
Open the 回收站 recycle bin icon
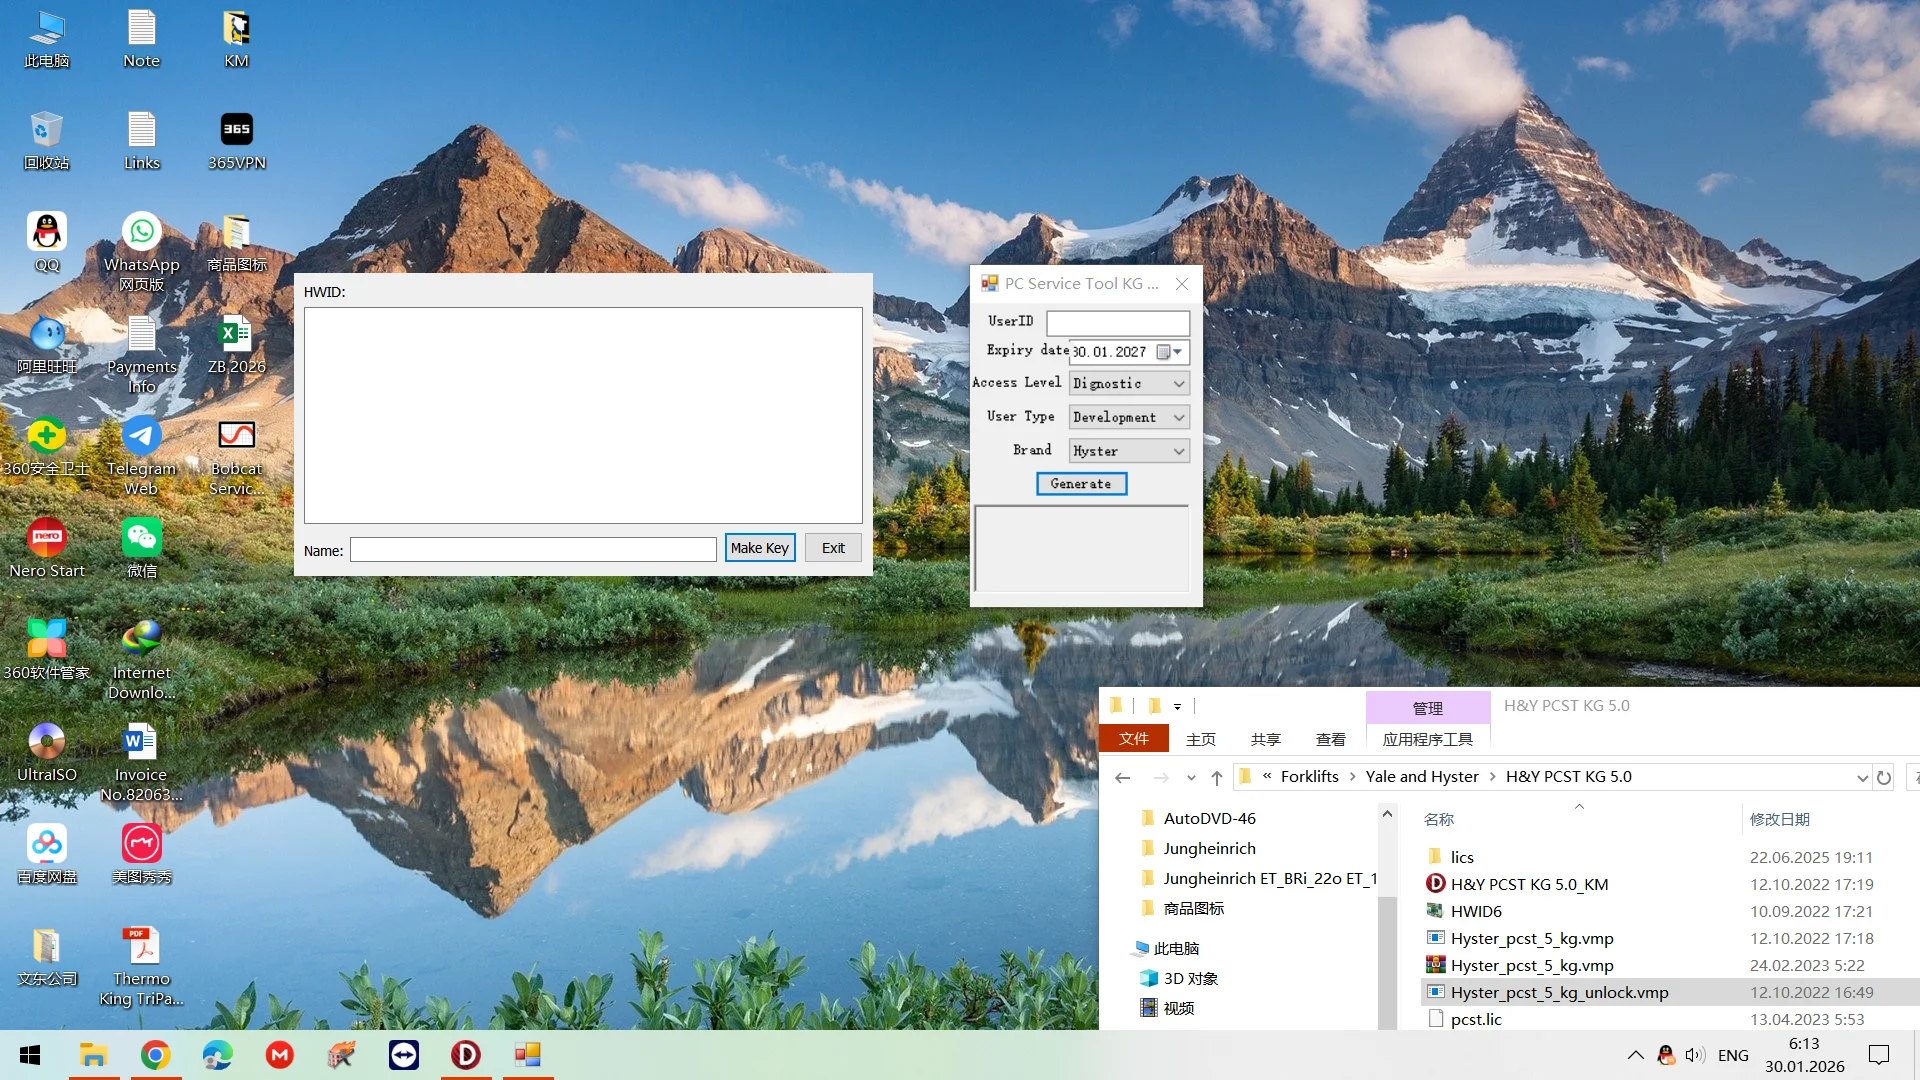click(46, 141)
